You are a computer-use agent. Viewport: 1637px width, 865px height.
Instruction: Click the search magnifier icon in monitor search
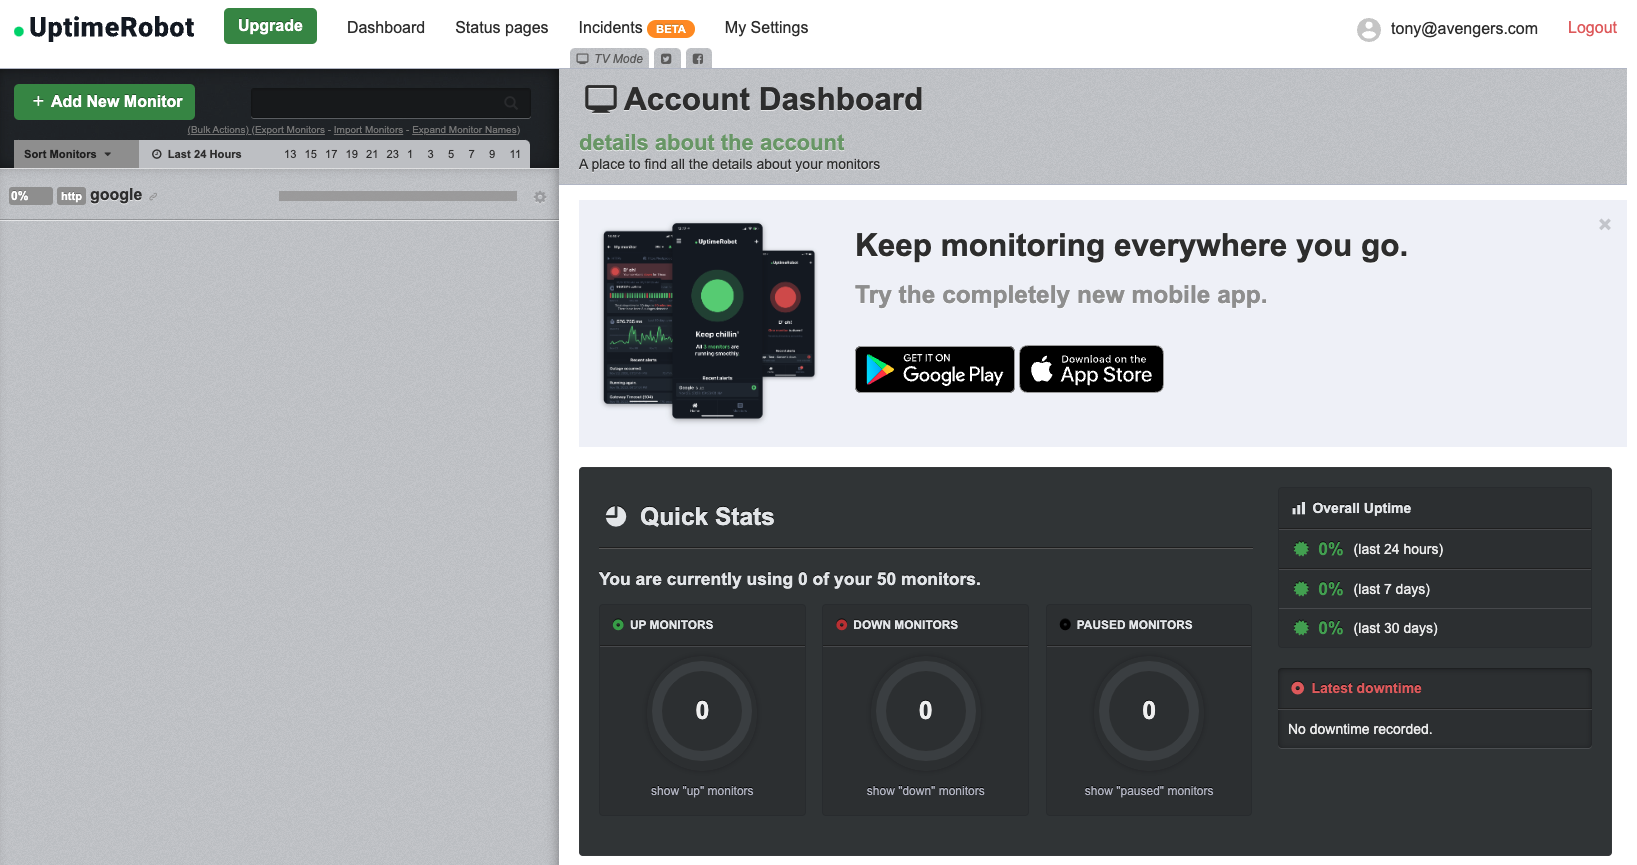(511, 103)
